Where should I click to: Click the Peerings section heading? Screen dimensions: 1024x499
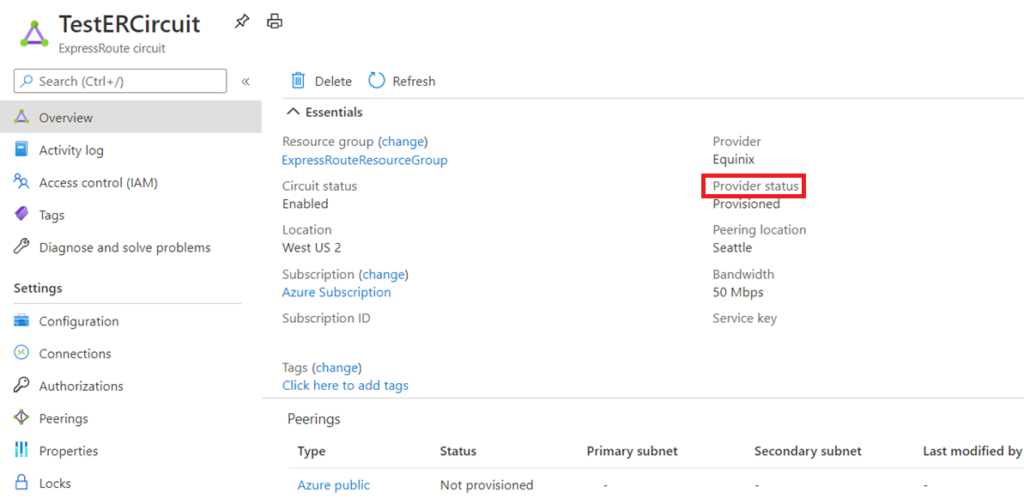pyautogui.click(x=313, y=419)
